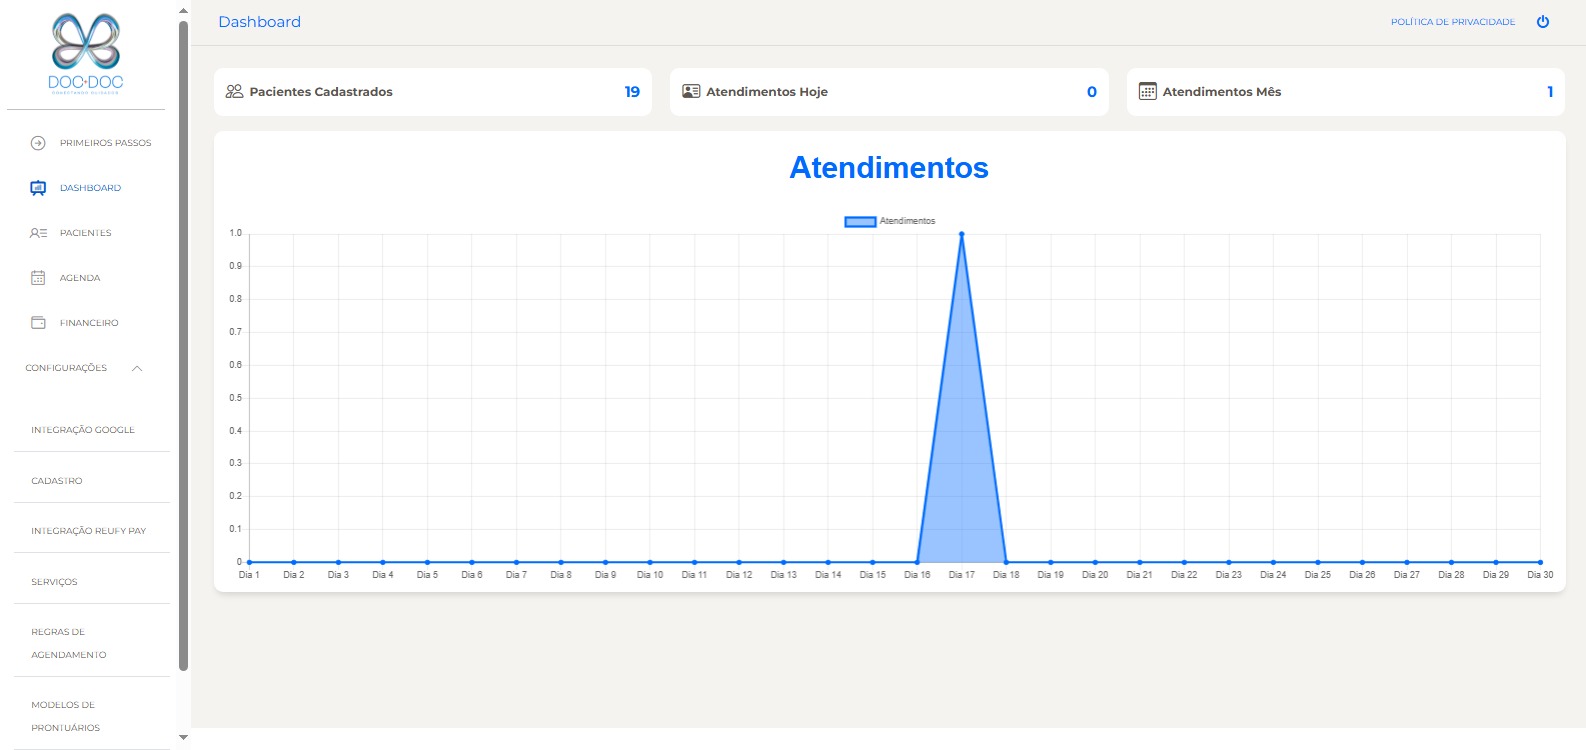
Task: Toggle the Atendimentos legend series visibility
Action: (860, 221)
